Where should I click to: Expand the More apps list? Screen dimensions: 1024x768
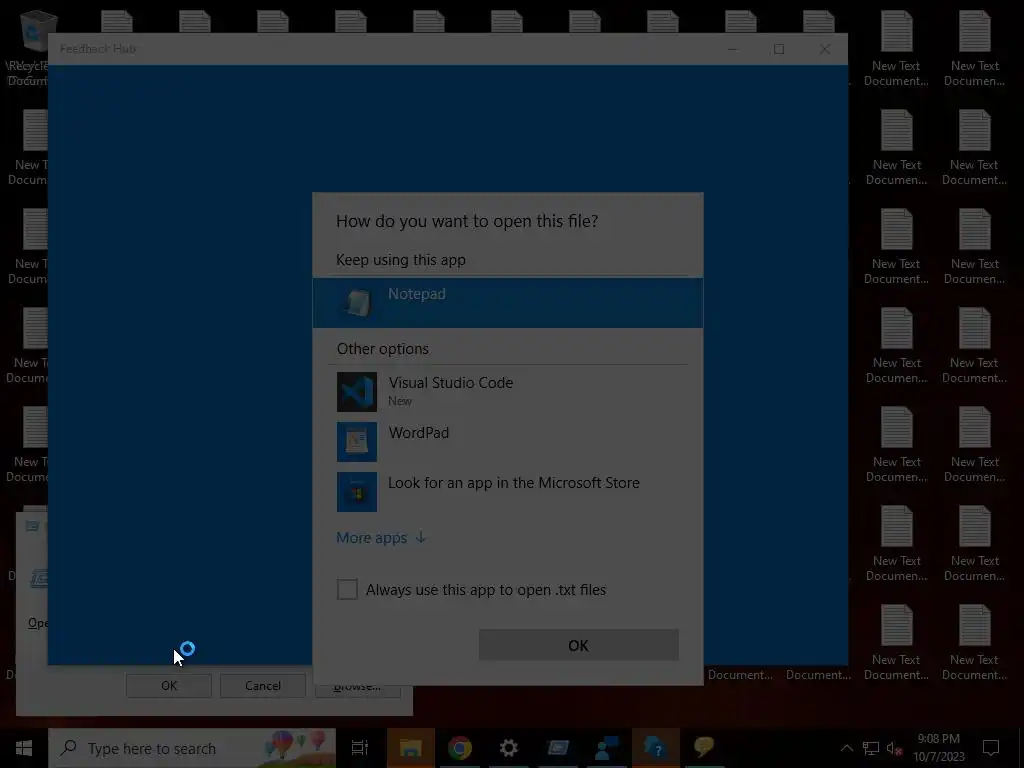[x=381, y=537]
